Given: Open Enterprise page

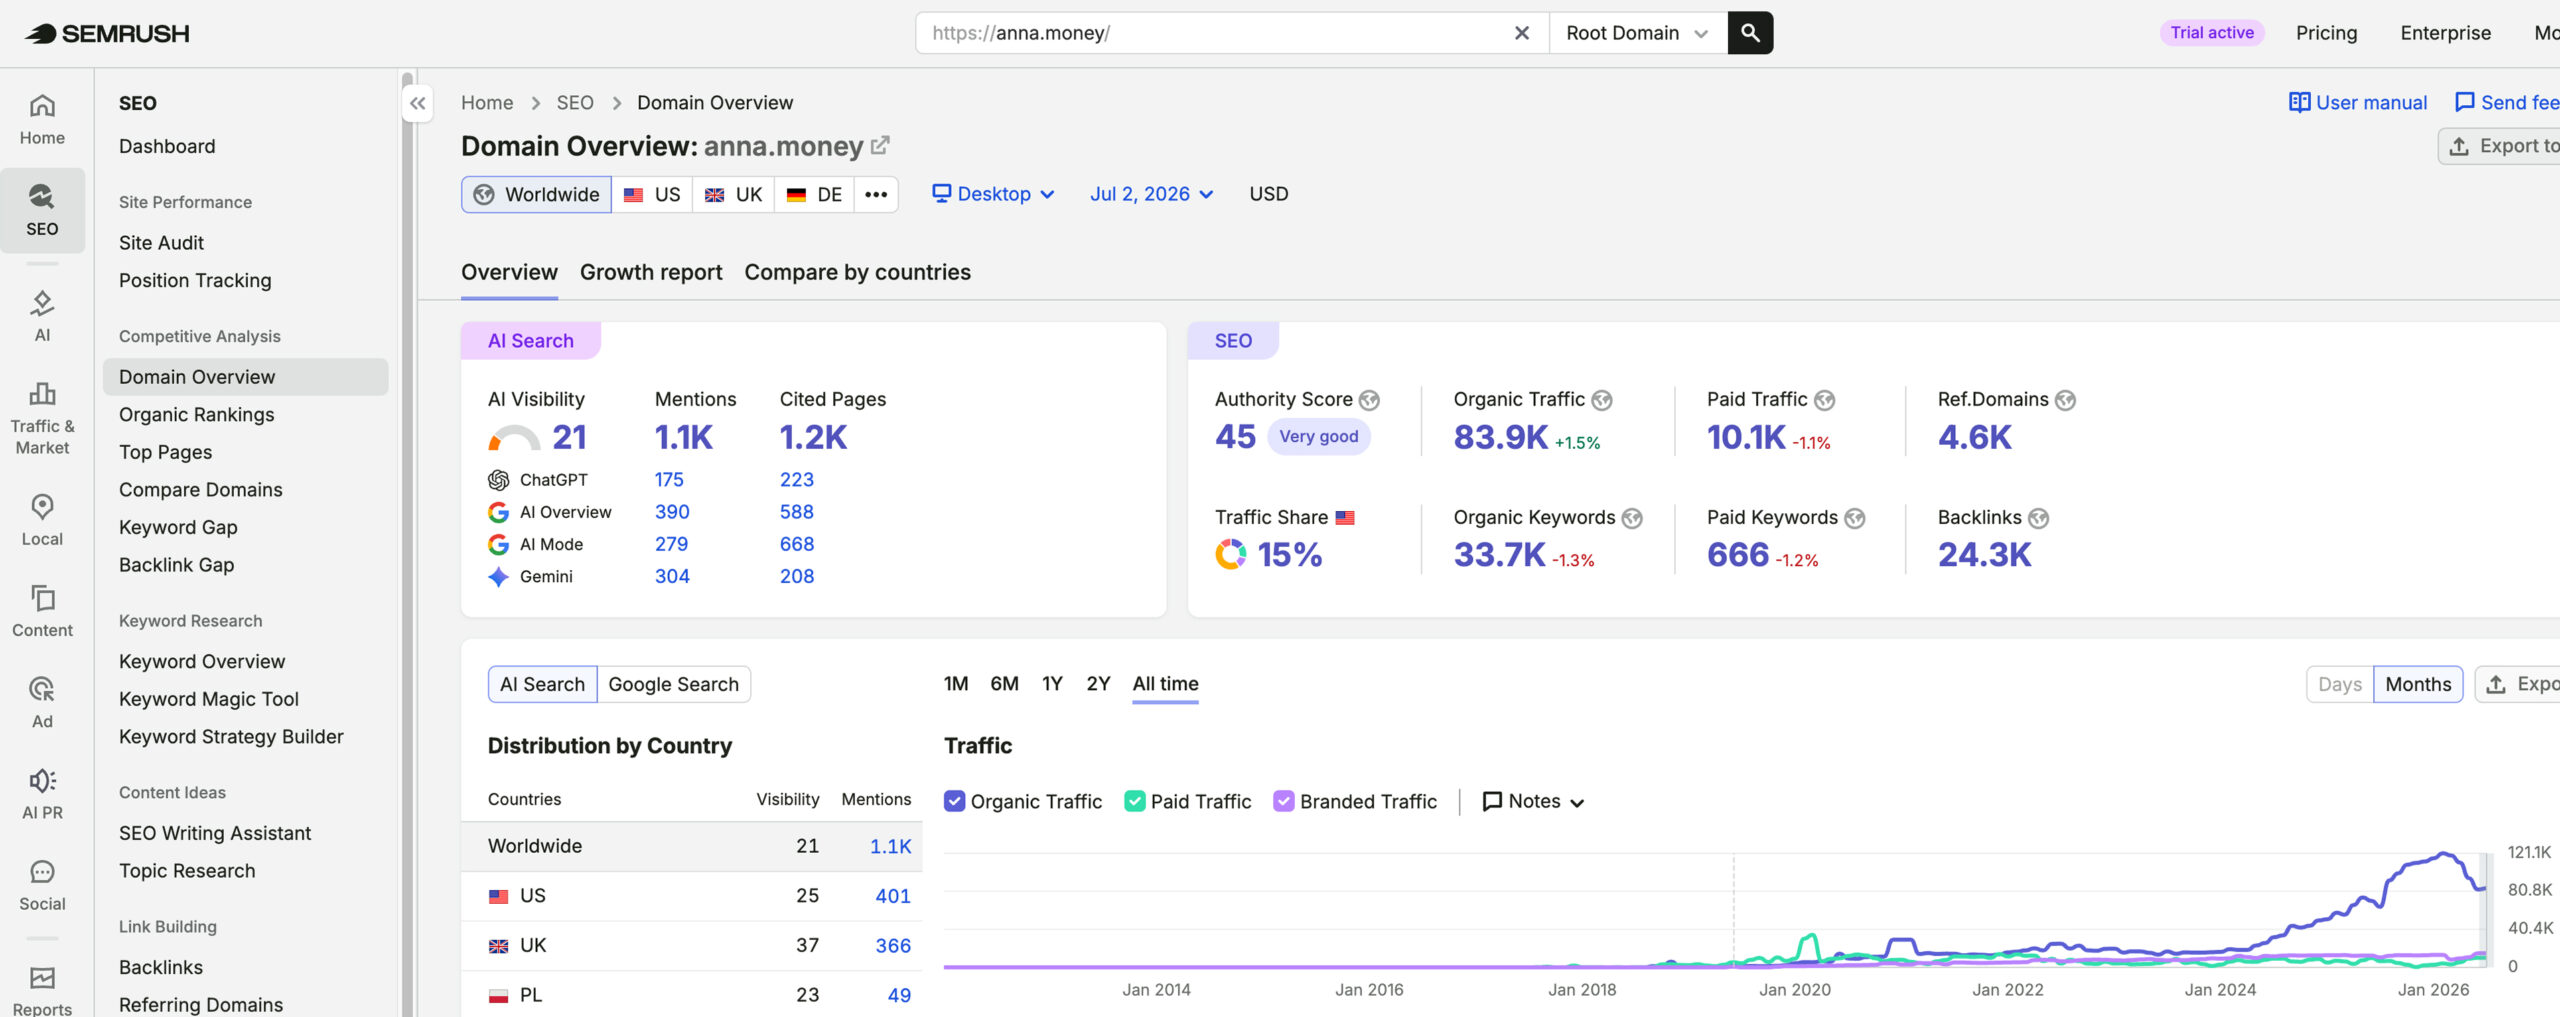Looking at the screenshot, I should [2445, 33].
